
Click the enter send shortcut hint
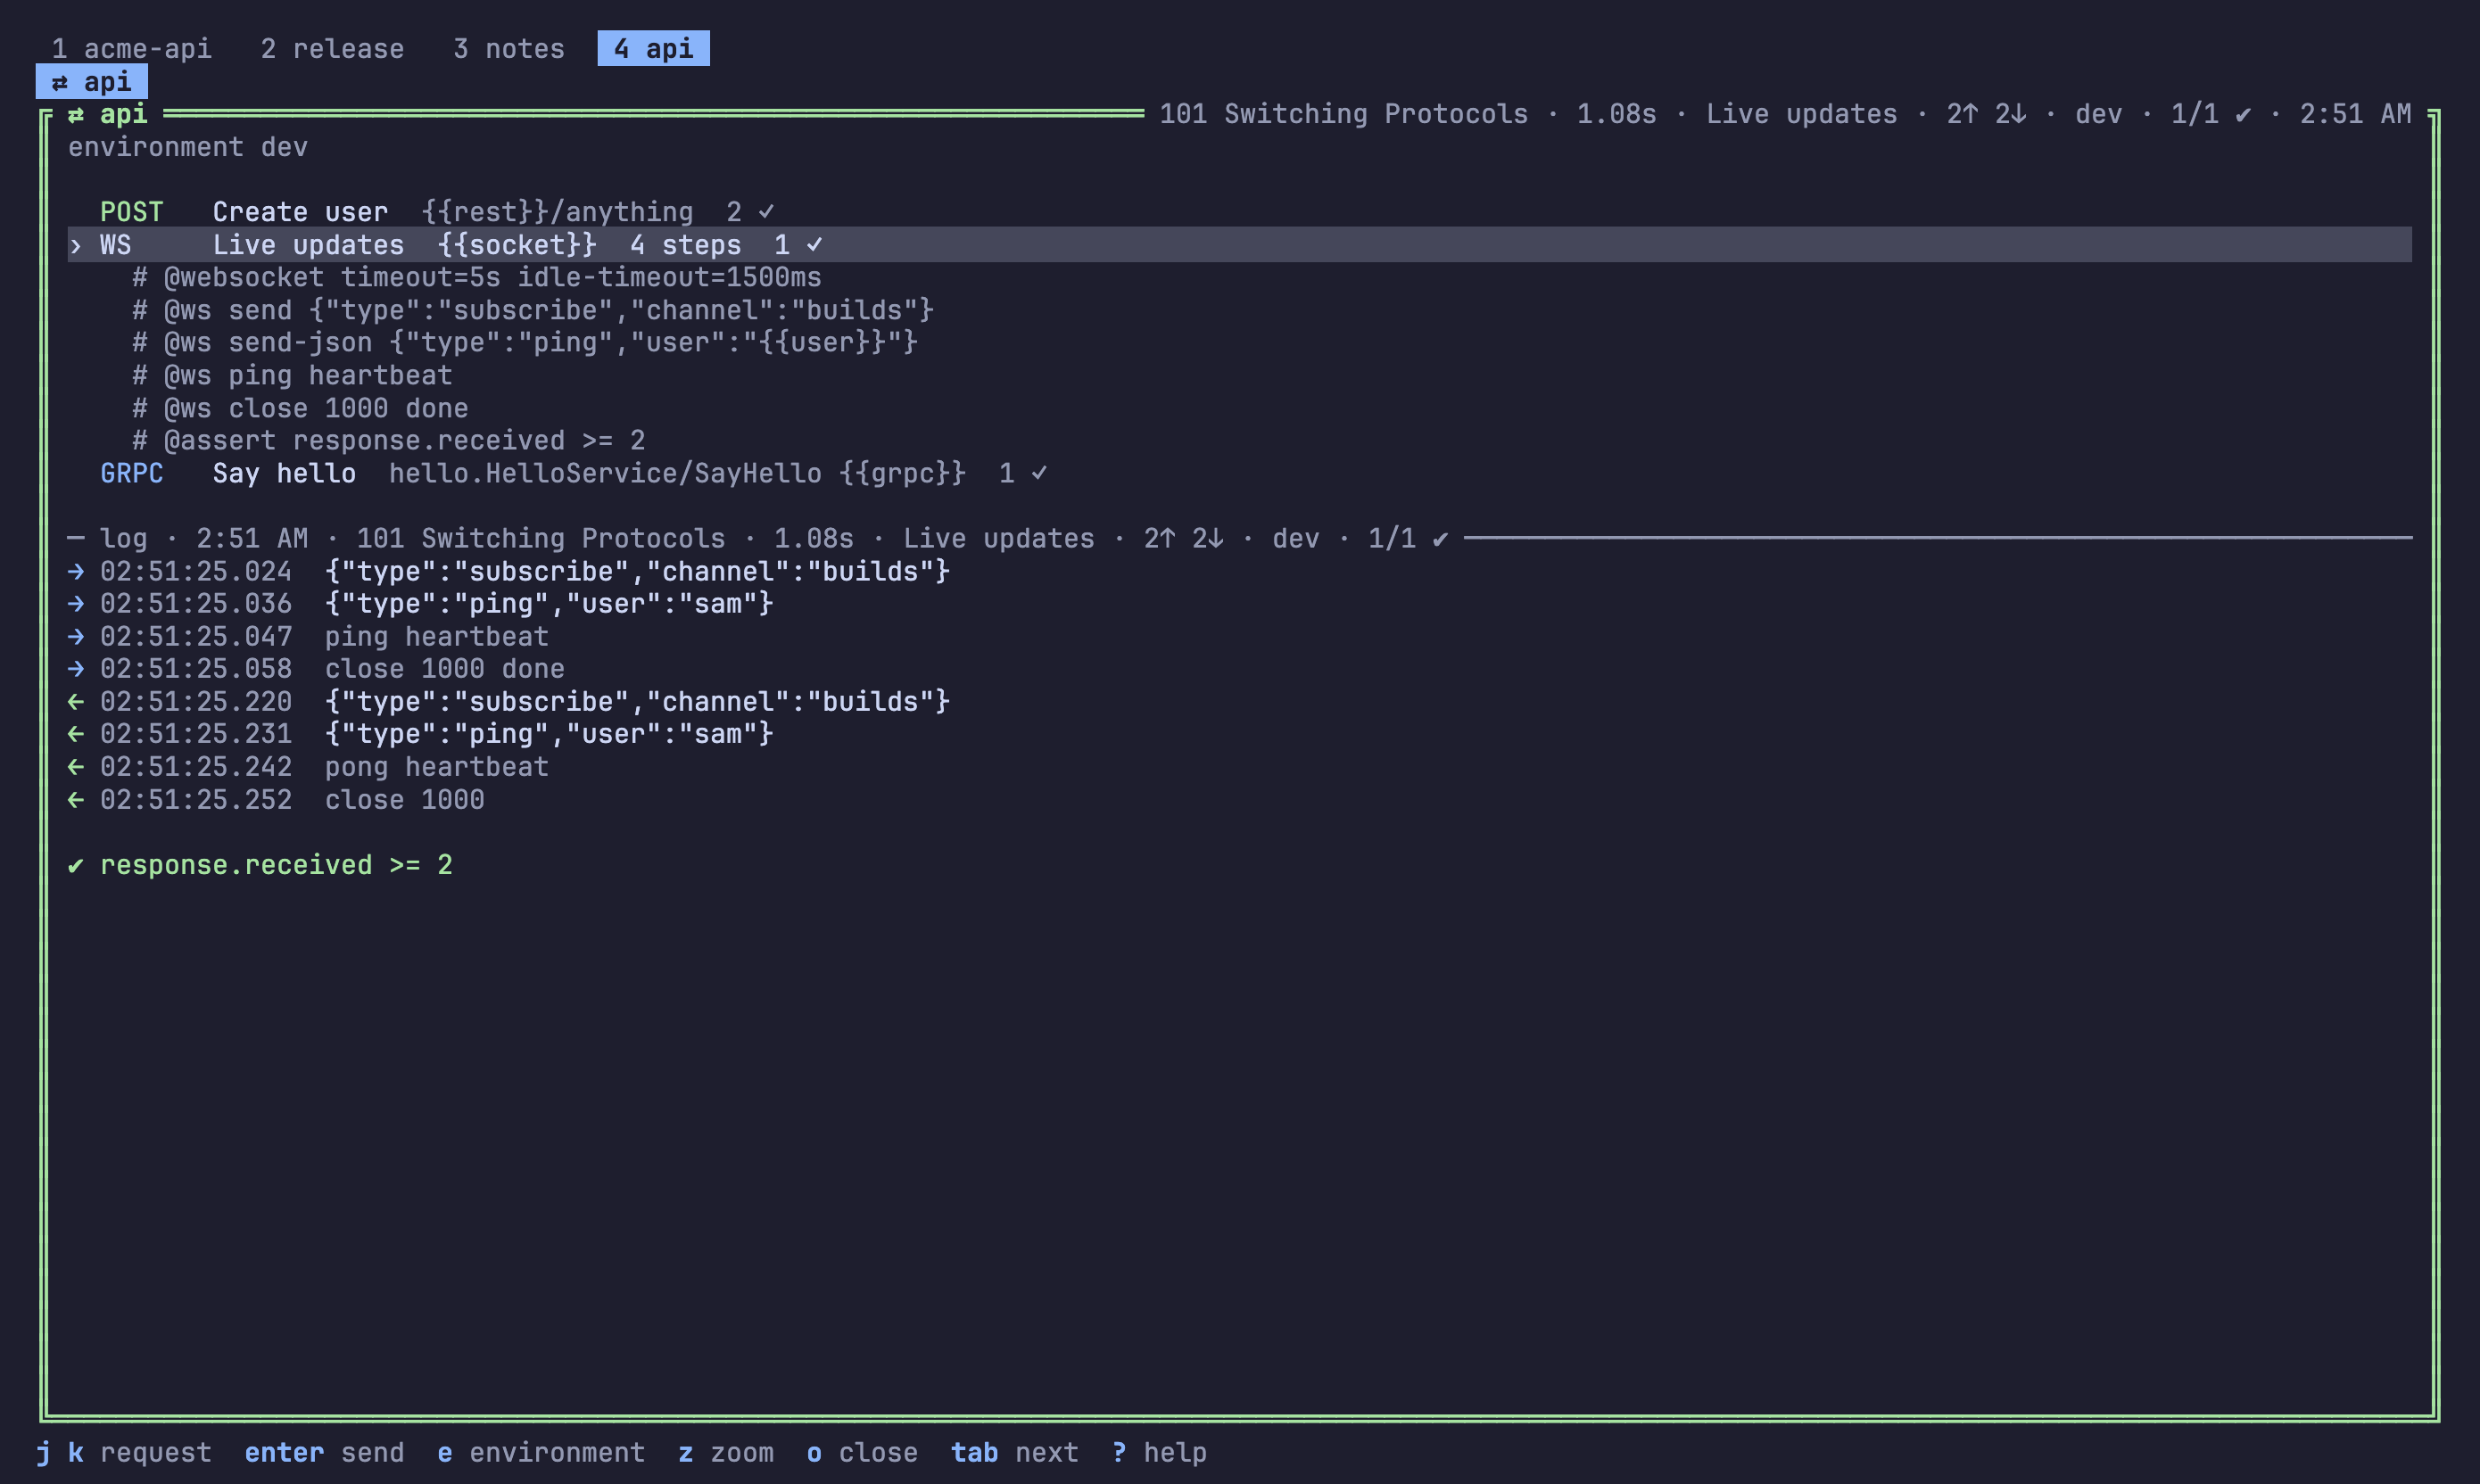click(325, 1452)
